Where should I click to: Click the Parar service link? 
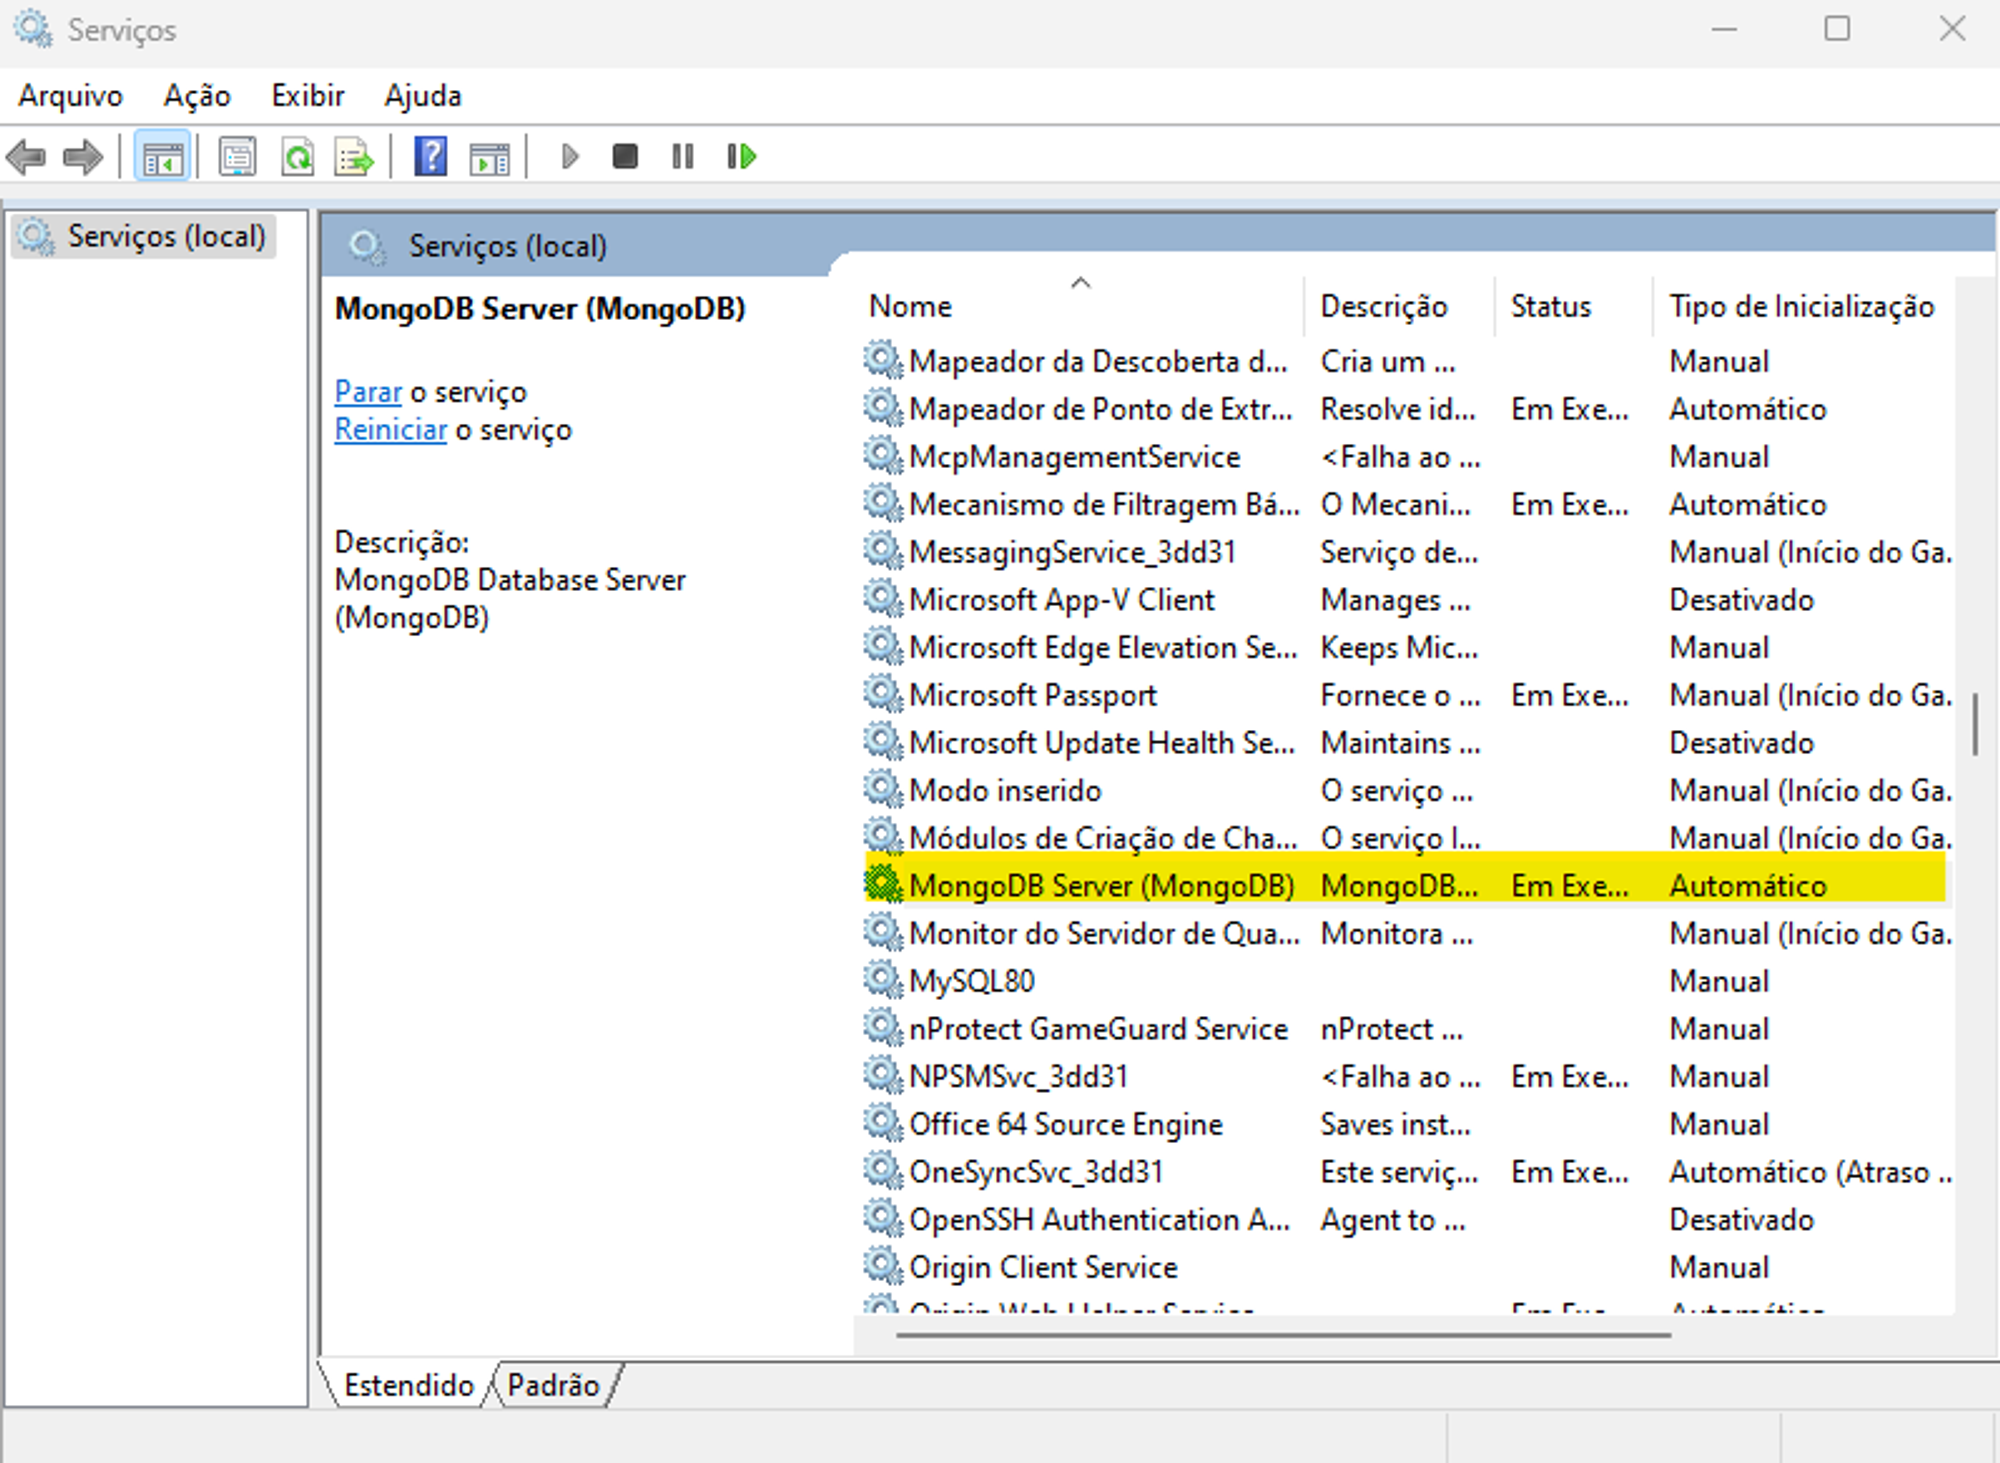367,392
